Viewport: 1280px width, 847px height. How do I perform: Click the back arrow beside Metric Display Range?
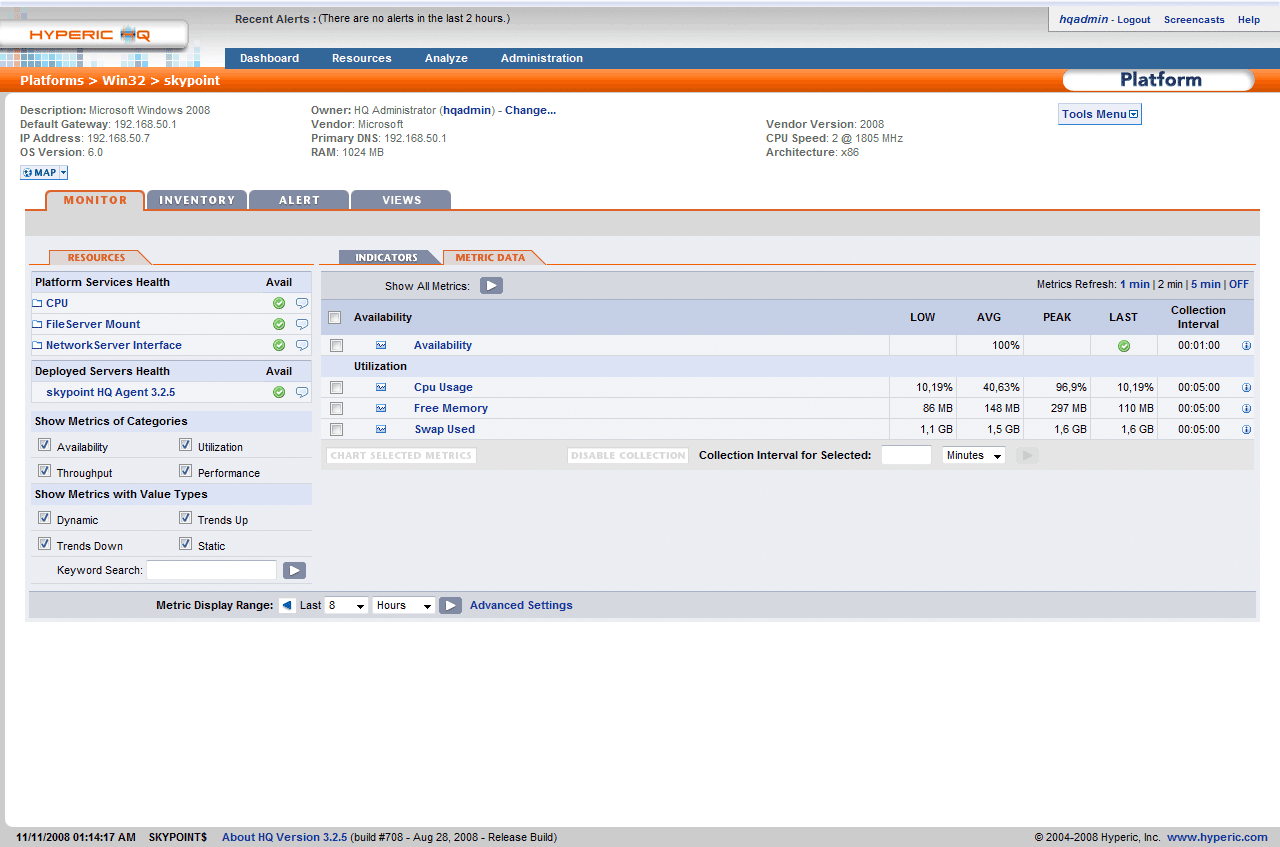pos(287,605)
